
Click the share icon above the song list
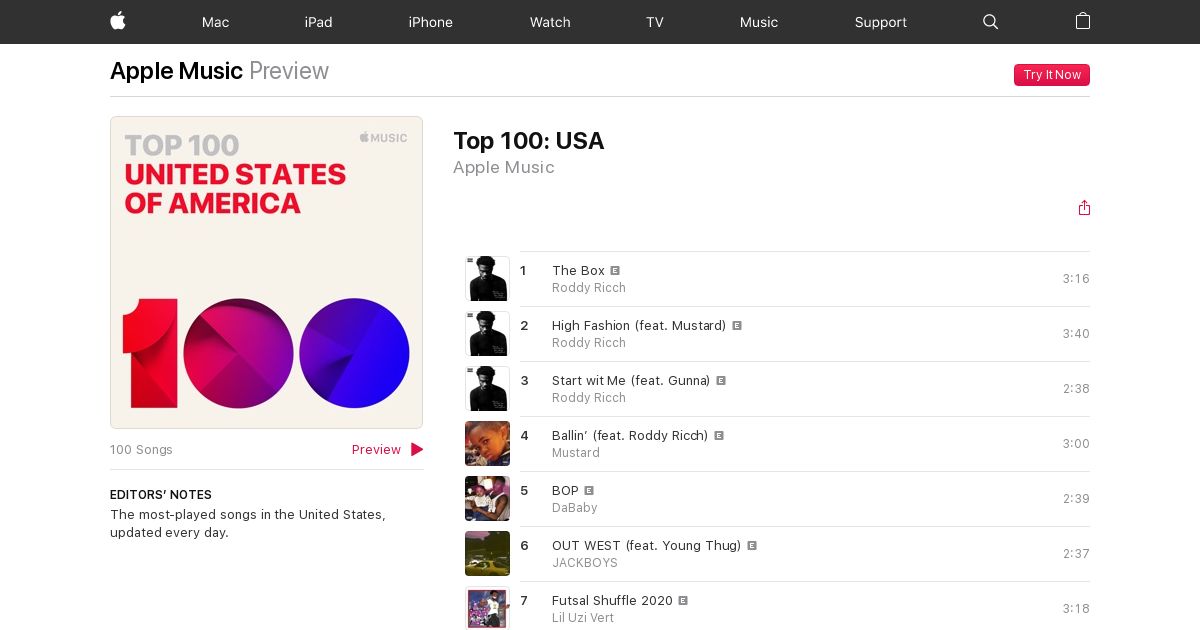(1084, 208)
